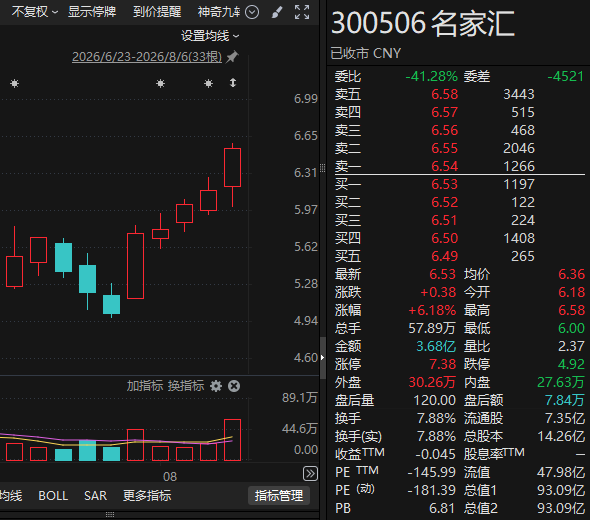This screenshot has width=590, height=520.
Task: Click the date range 2026/6/23-2026/8/6 link
Action: [147, 57]
